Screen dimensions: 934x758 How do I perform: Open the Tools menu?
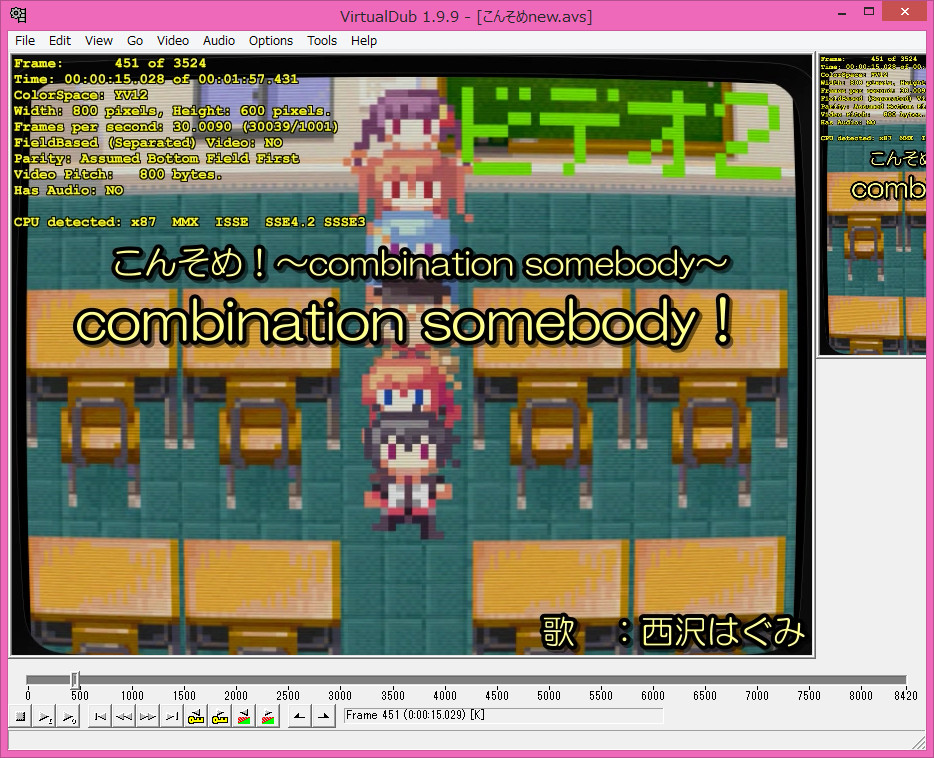(322, 40)
